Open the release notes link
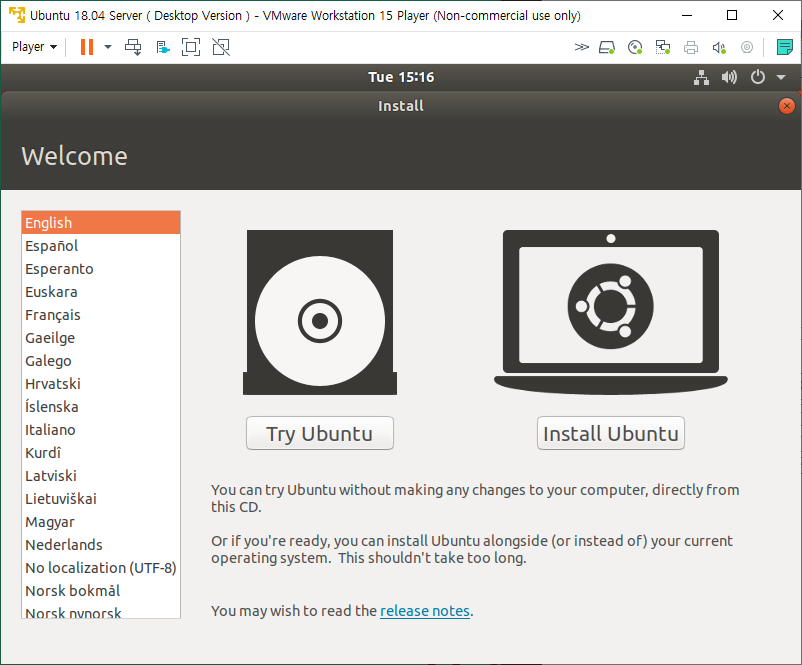Viewport: 802px width, 665px height. click(425, 611)
